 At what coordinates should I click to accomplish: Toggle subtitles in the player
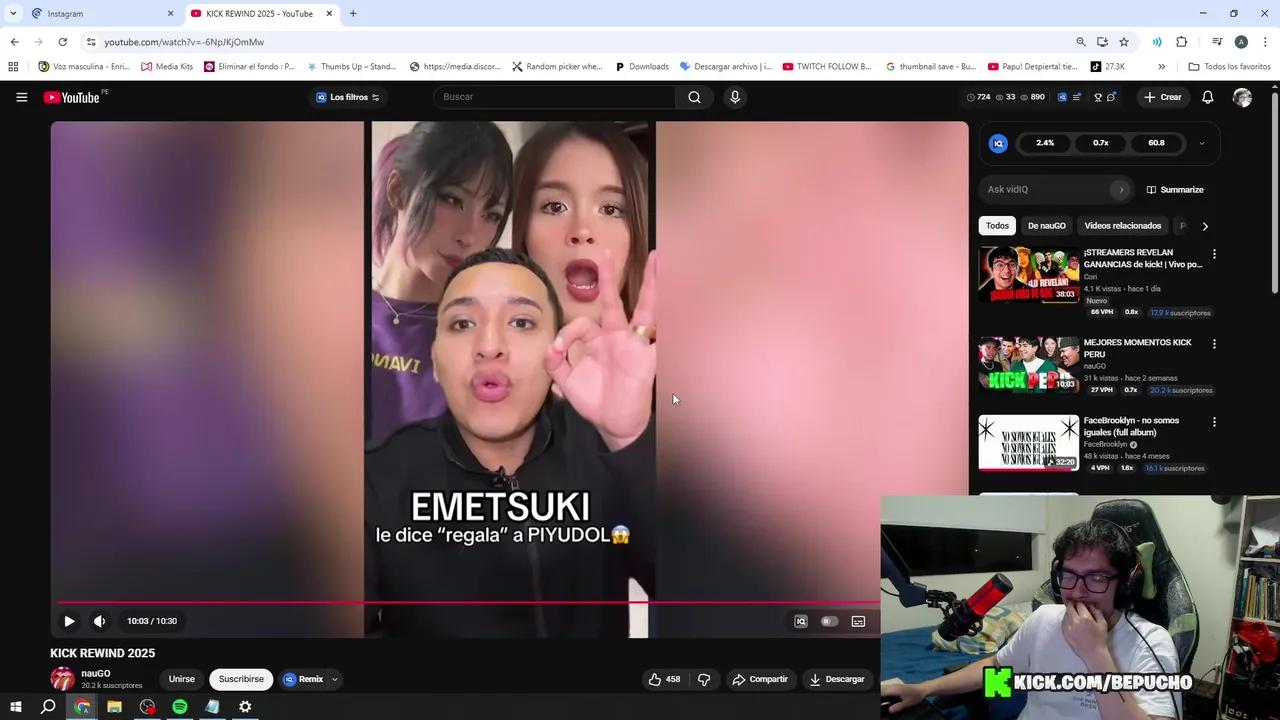point(858,621)
